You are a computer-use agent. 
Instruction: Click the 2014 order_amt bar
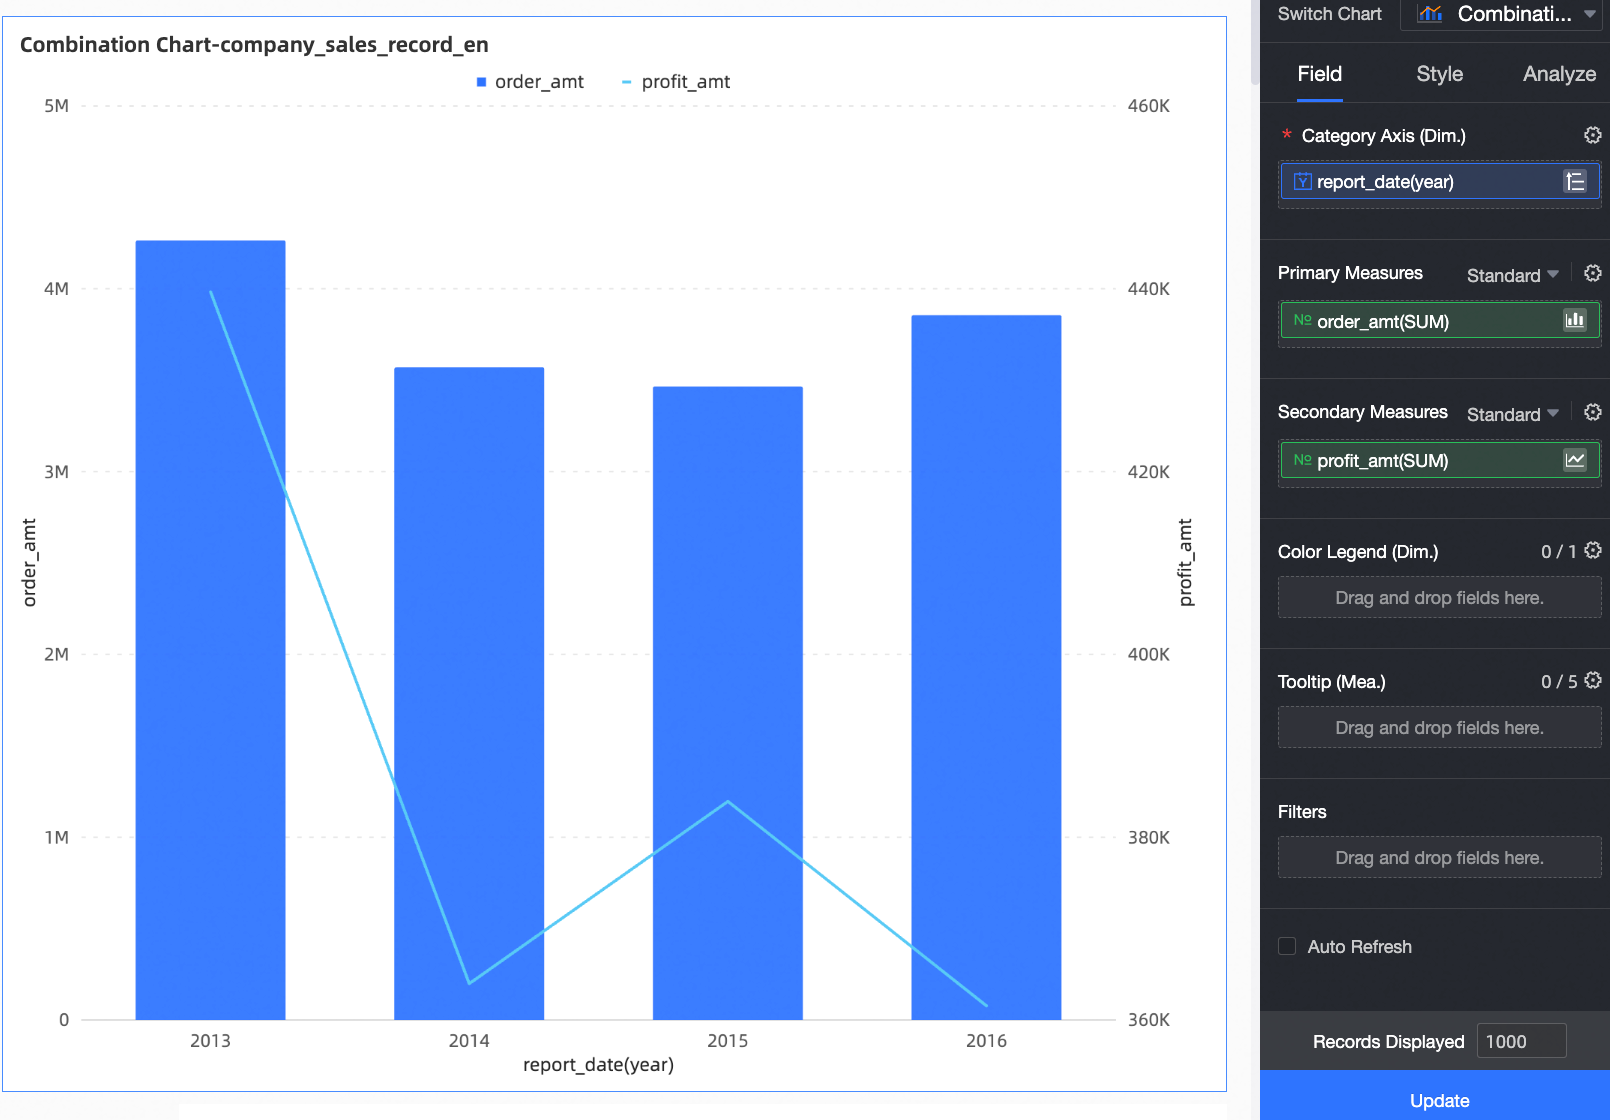(x=469, y=693)
